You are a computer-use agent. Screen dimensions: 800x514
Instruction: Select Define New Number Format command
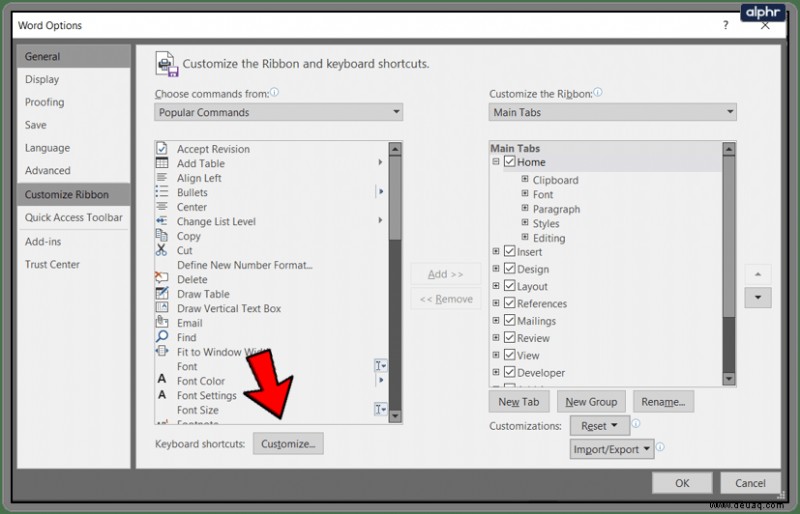pos(244,265)
